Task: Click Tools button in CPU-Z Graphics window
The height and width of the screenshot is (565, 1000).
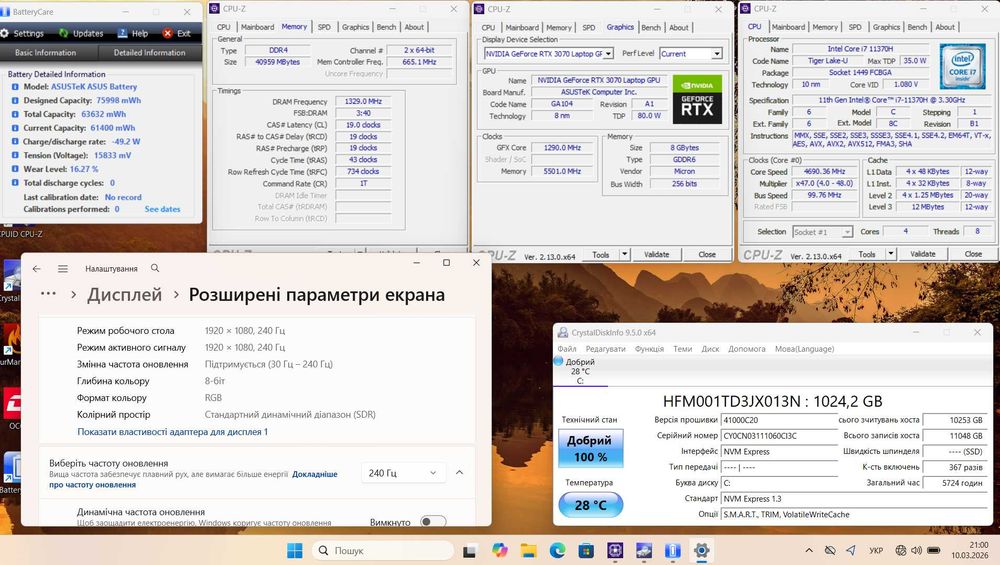Action: [600, 254]
